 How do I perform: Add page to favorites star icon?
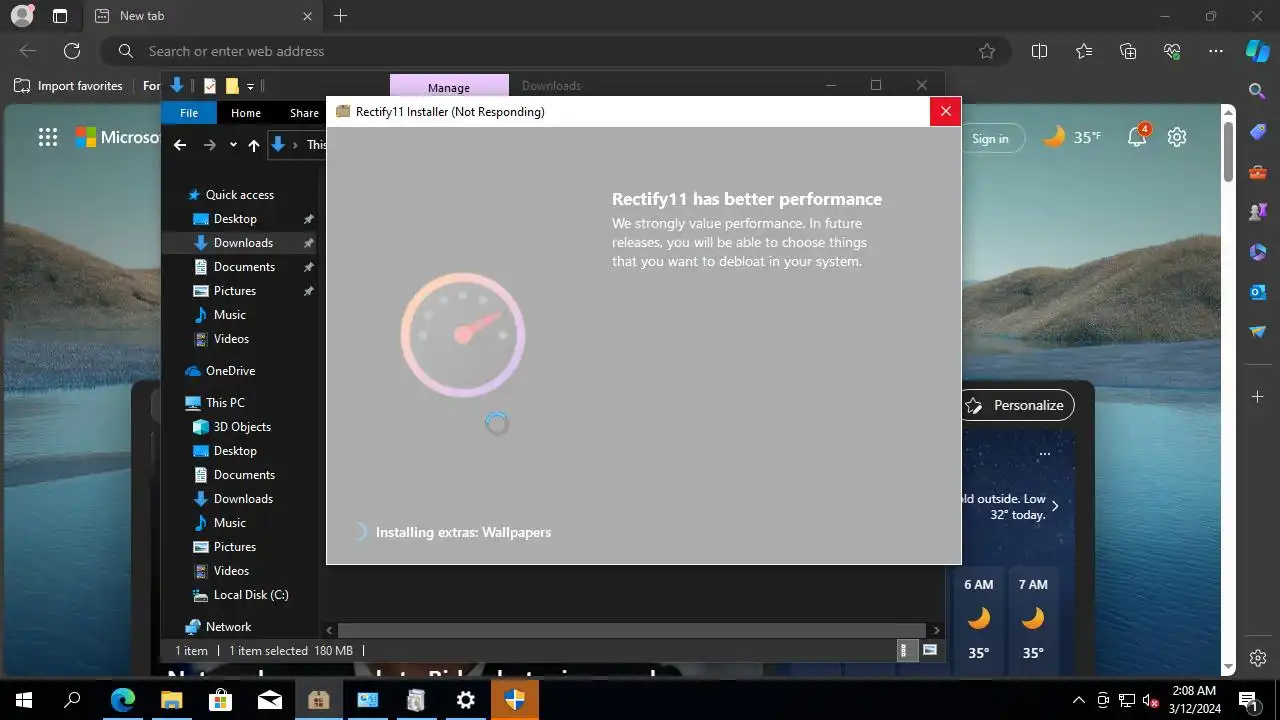[987, 51]
